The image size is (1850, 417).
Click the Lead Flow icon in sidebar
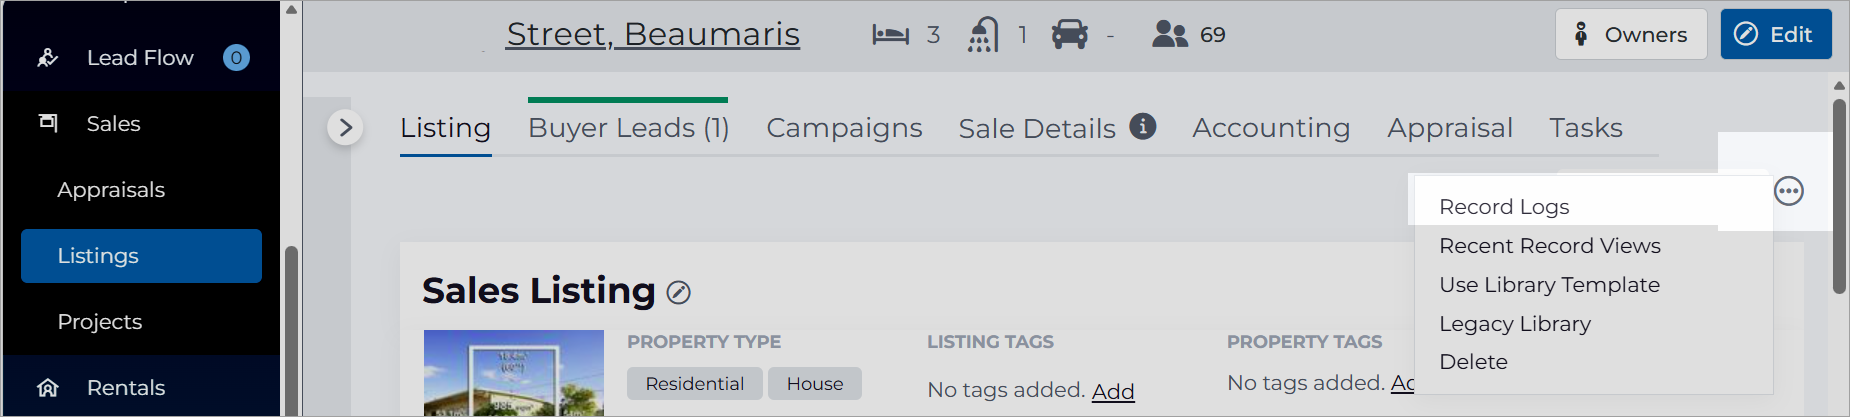(48, 58)
